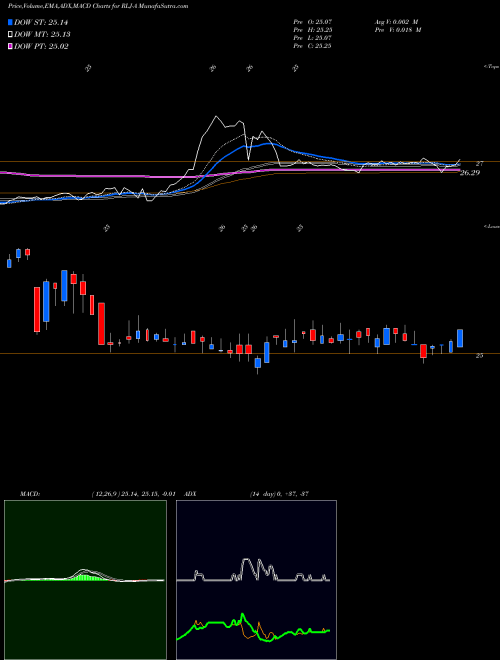This screenshot has height=660, width=500.
Task: Select the 'DOW PT: 25.02' legend text
Action: [41, 46]
